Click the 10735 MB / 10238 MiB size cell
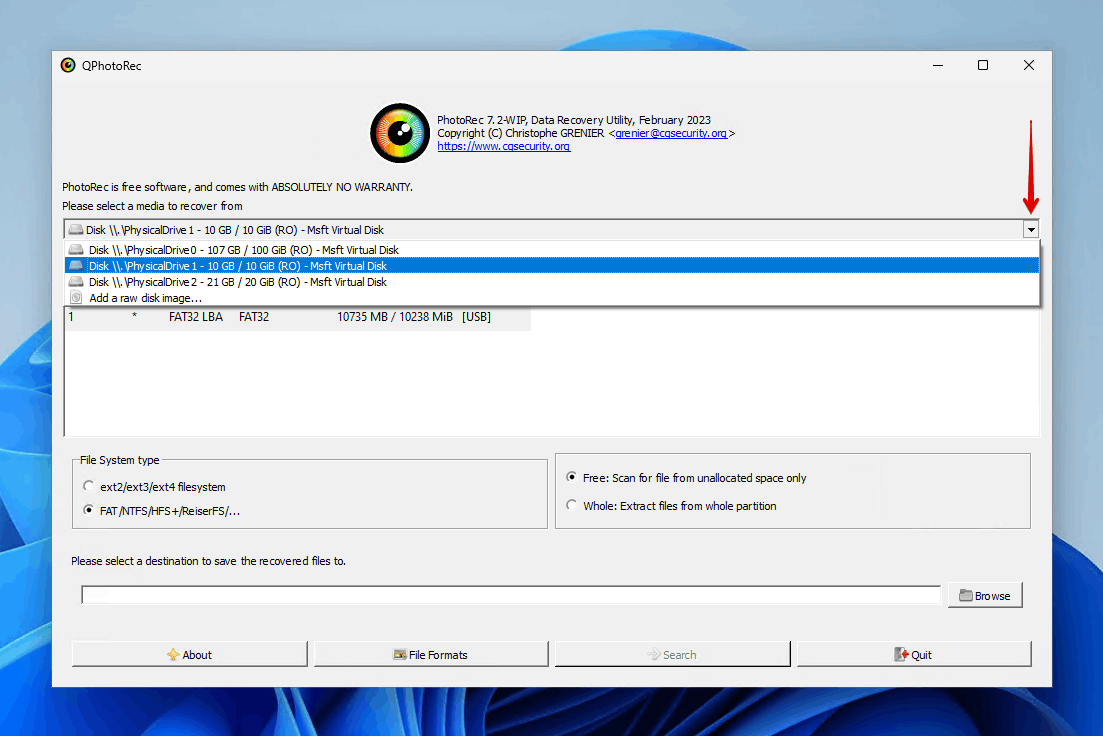This screenshot has height=736, width=1103. [x=395, y=317]
